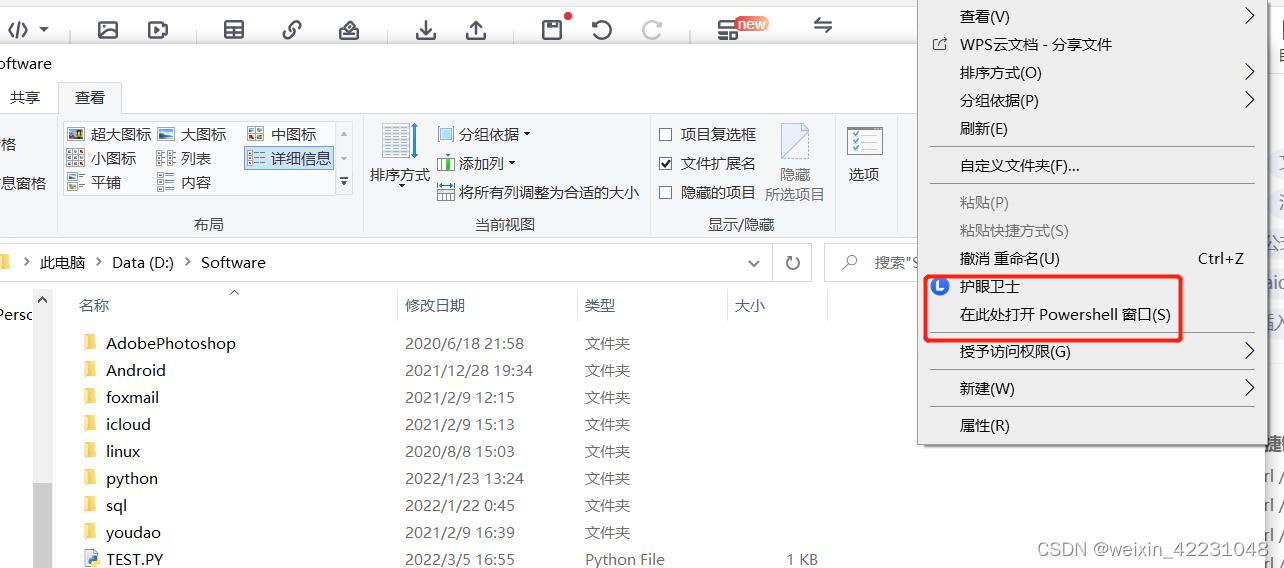Choose List (列表) layout
Viewport: 1284px width, 568px height.
coord(184,158)
